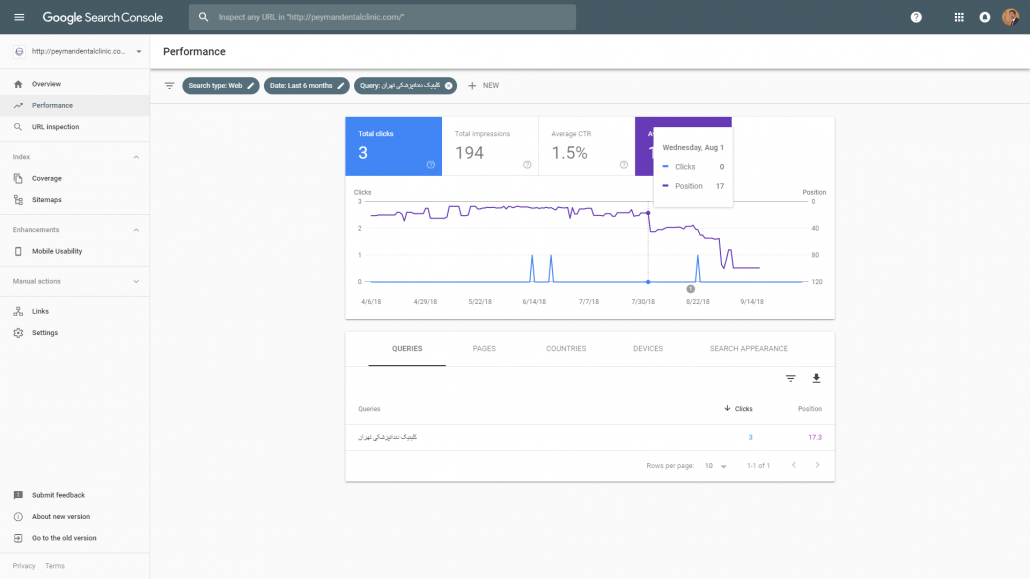Click the help question mark icon

click(916, 17)
